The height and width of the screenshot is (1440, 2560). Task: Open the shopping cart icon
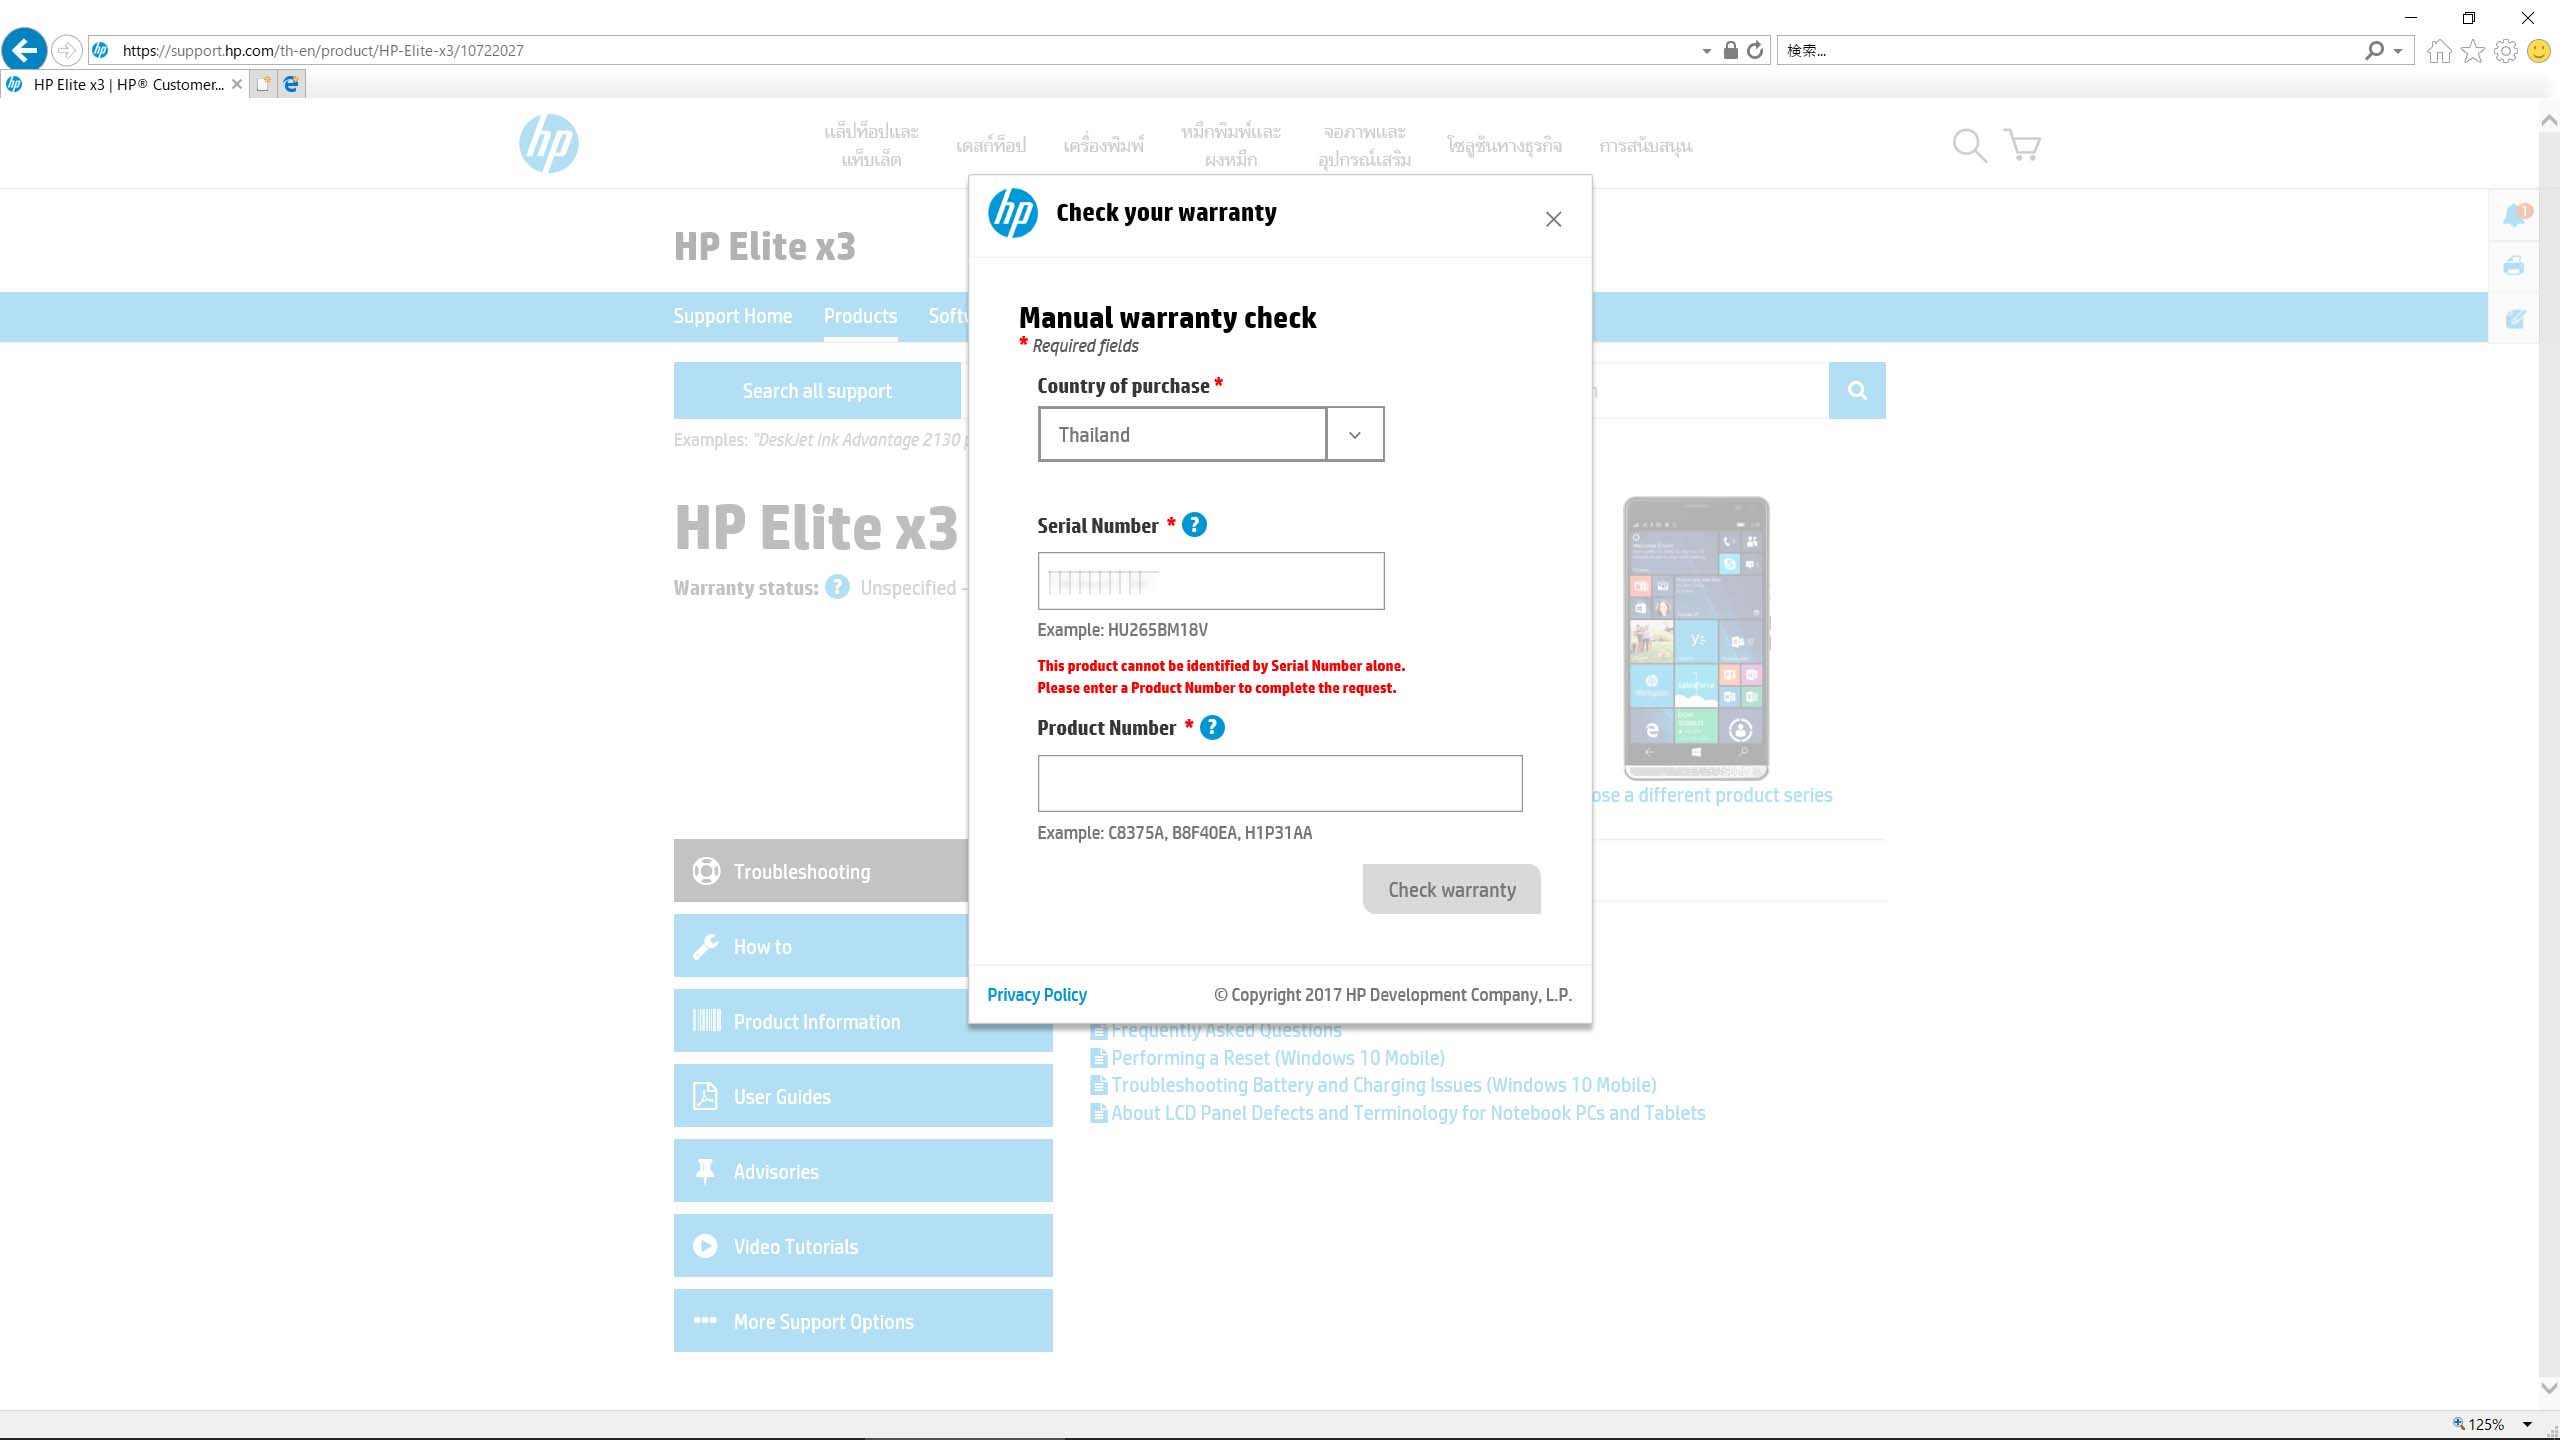(x=2022, y=146)
